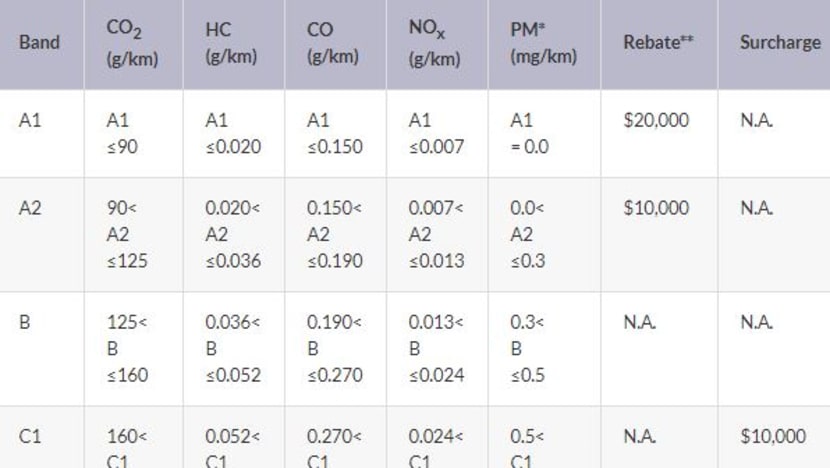Select the PM (mg/km) column header
830x468 pixels.
pyautogui.click(x=543, y=43)
